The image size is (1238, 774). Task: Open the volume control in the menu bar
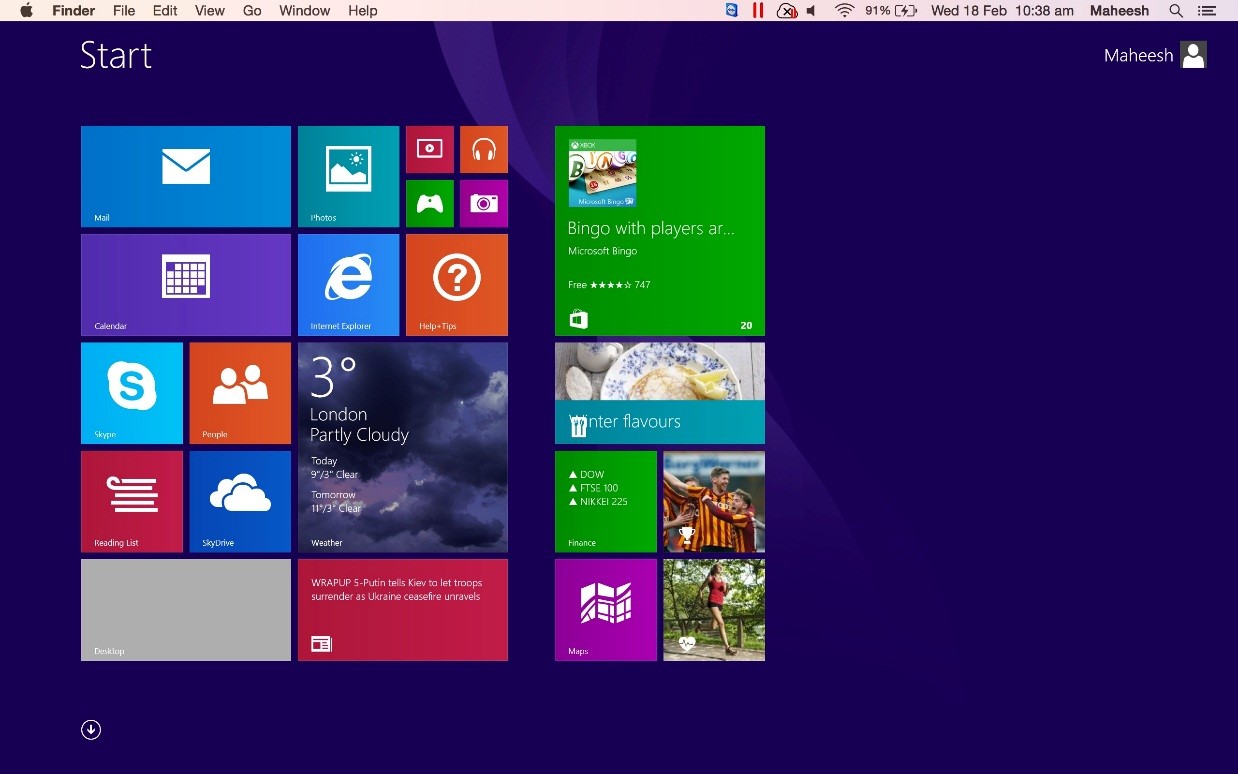811,11
